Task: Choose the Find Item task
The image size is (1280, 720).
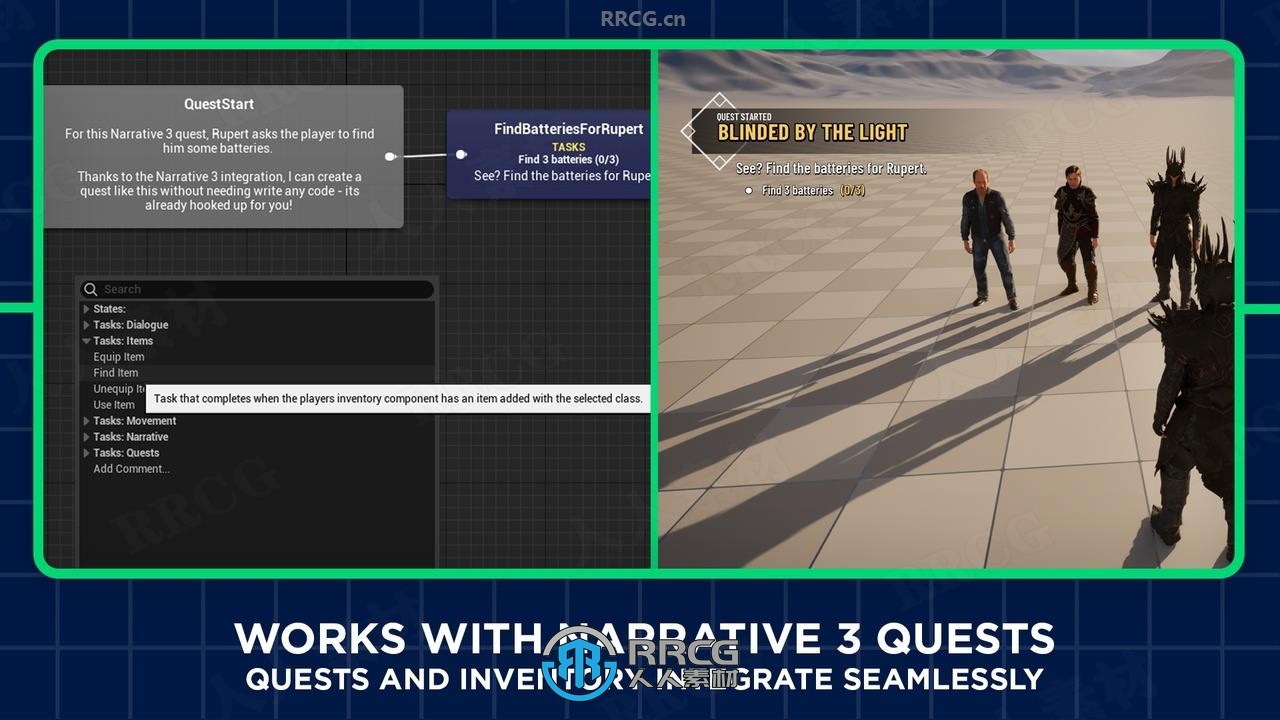Action: coord(116,373)
